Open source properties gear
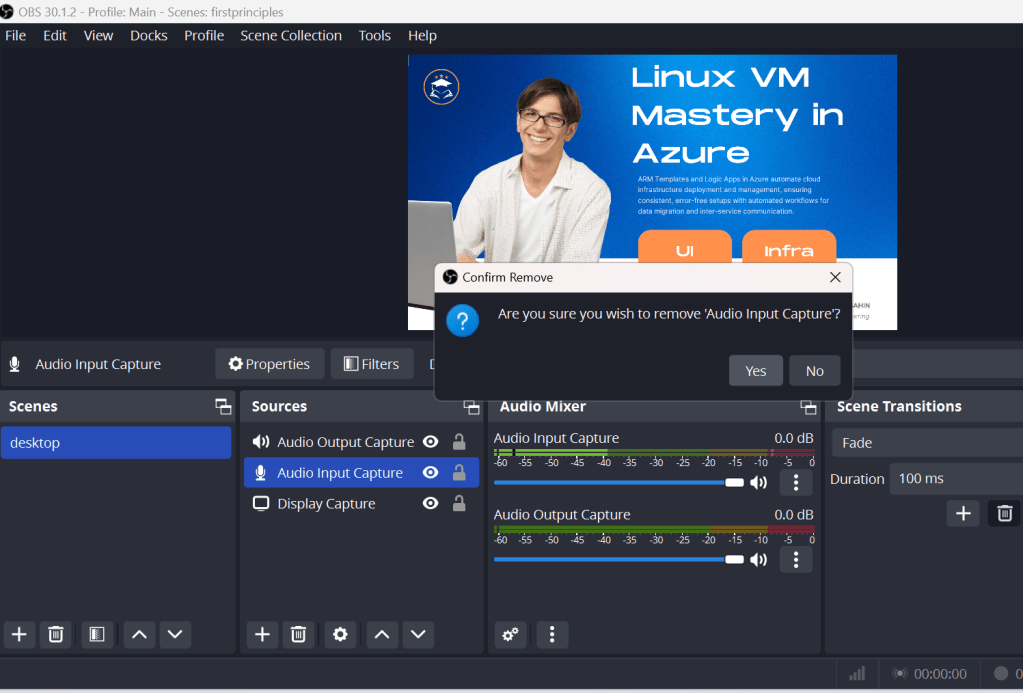Screen dimensions: 1023x693 340,634
